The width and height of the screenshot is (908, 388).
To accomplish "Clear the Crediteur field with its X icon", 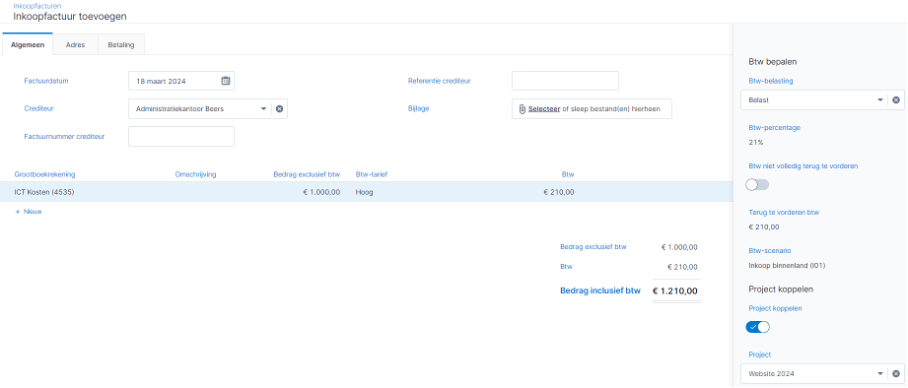I will 279,109.
